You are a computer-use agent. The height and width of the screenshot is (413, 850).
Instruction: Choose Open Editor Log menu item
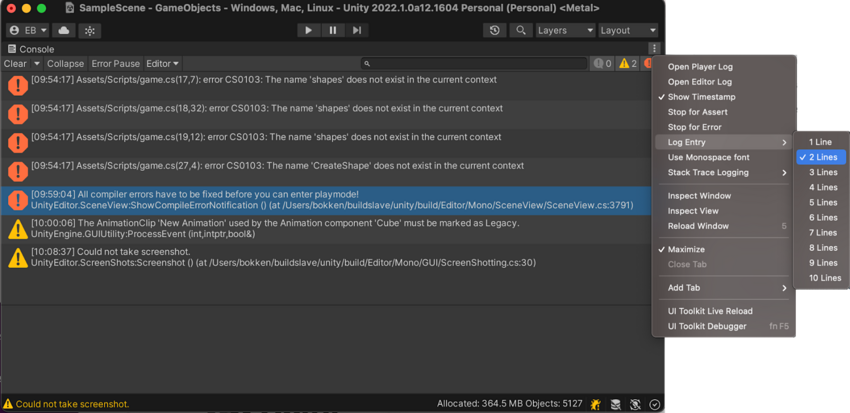coord(699,82)
